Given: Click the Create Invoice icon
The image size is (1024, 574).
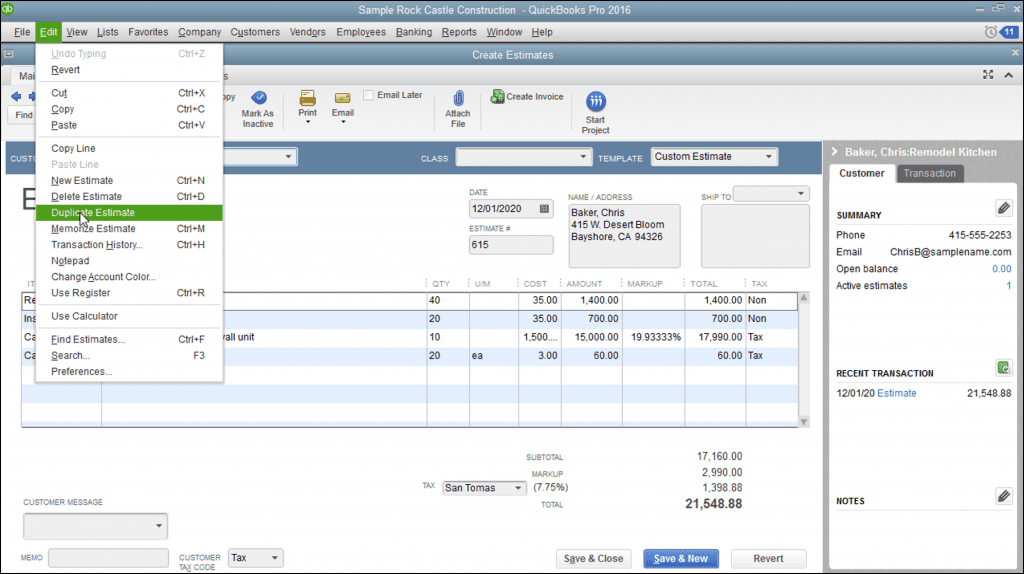Looking at the screenshot, I should 497,97.
